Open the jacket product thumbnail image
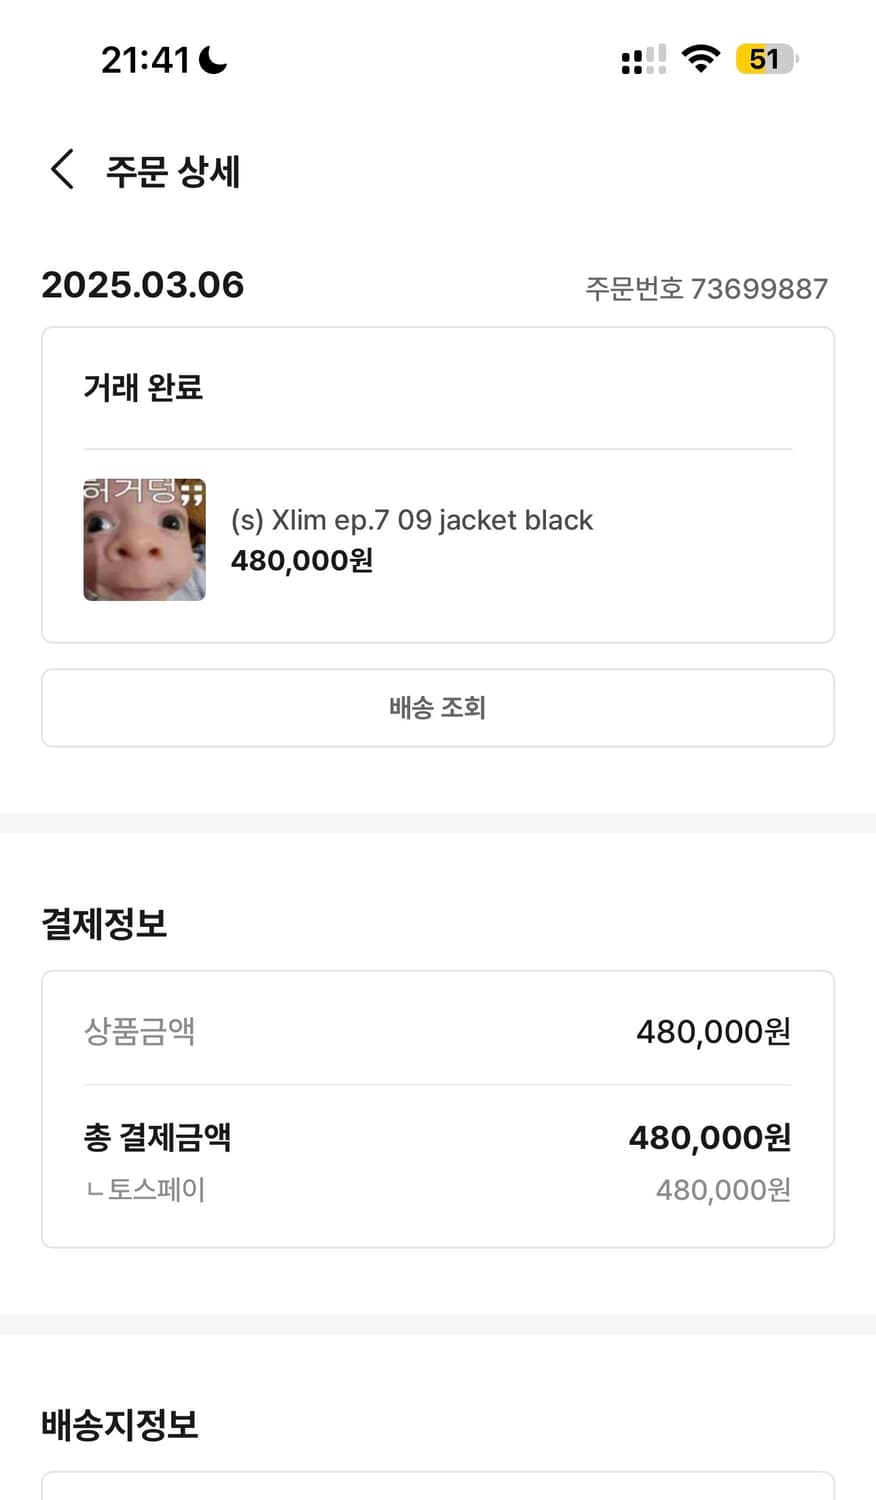 tap(144, 540)
